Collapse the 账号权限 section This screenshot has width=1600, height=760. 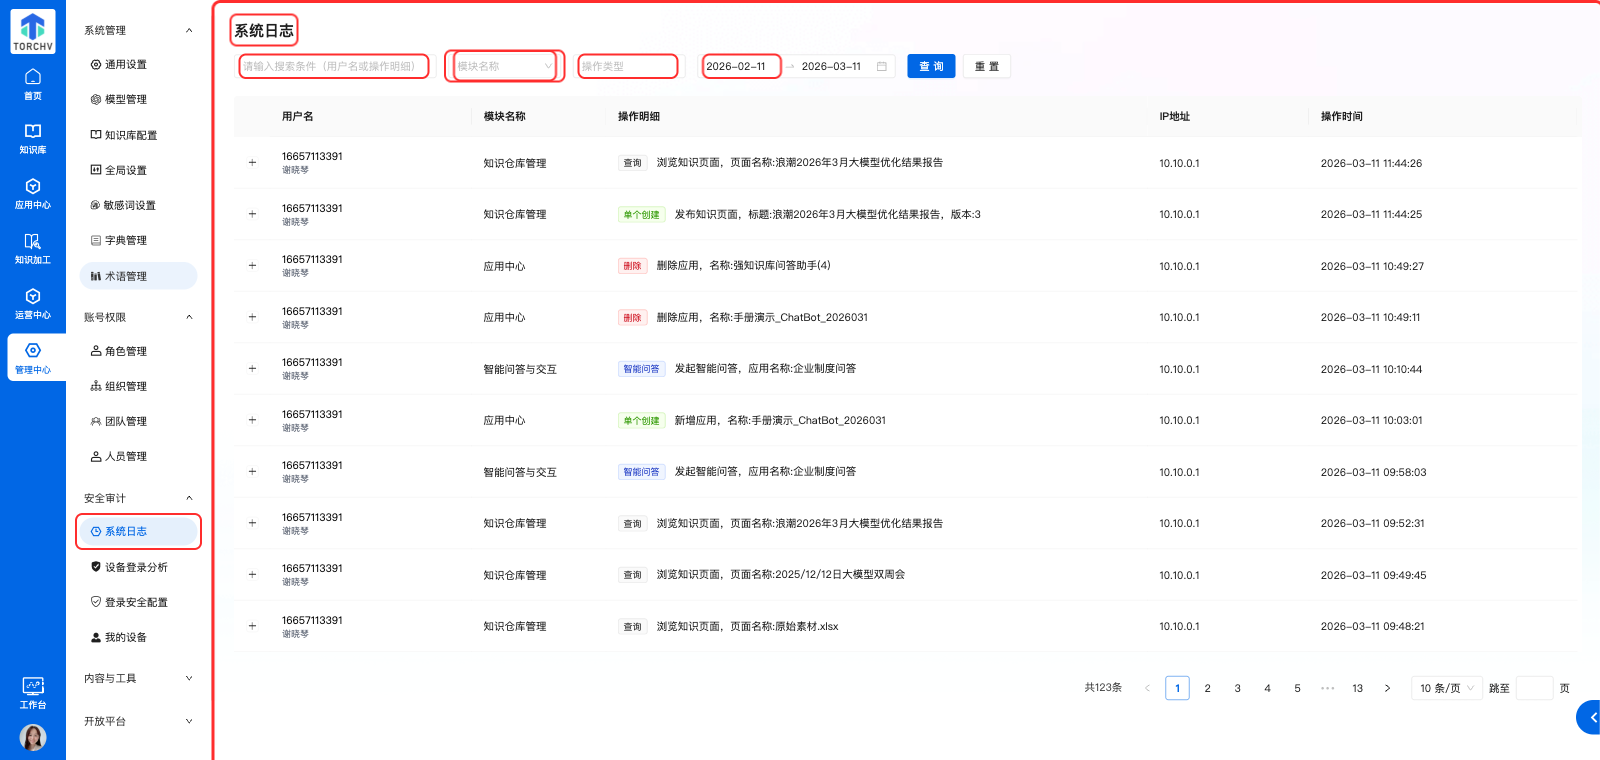189,317
